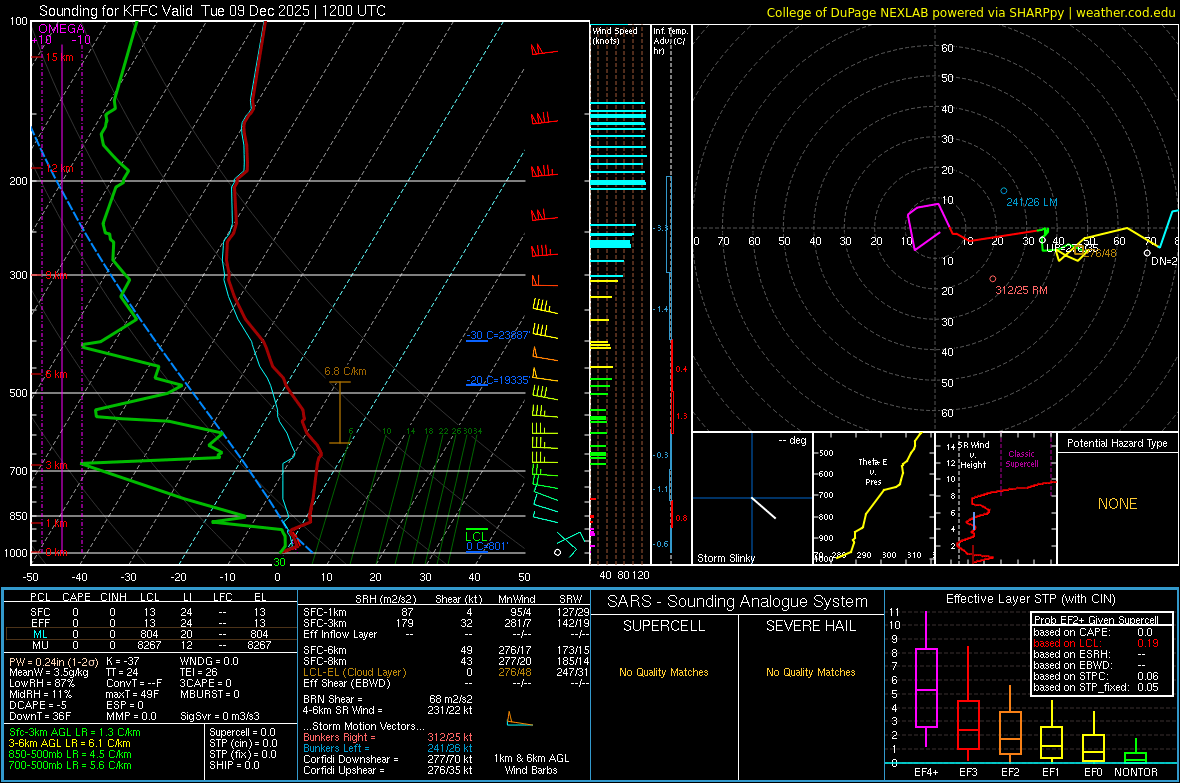
Task: Select the OMEGA label on the skew-T
Action: point(62,29)
